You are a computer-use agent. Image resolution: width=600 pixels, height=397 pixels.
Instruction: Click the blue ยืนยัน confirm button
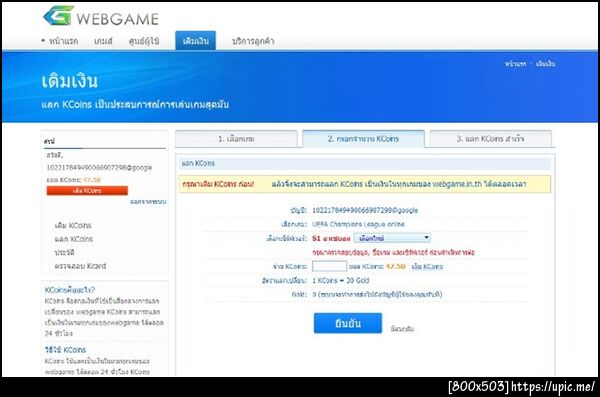coord(348,323)
